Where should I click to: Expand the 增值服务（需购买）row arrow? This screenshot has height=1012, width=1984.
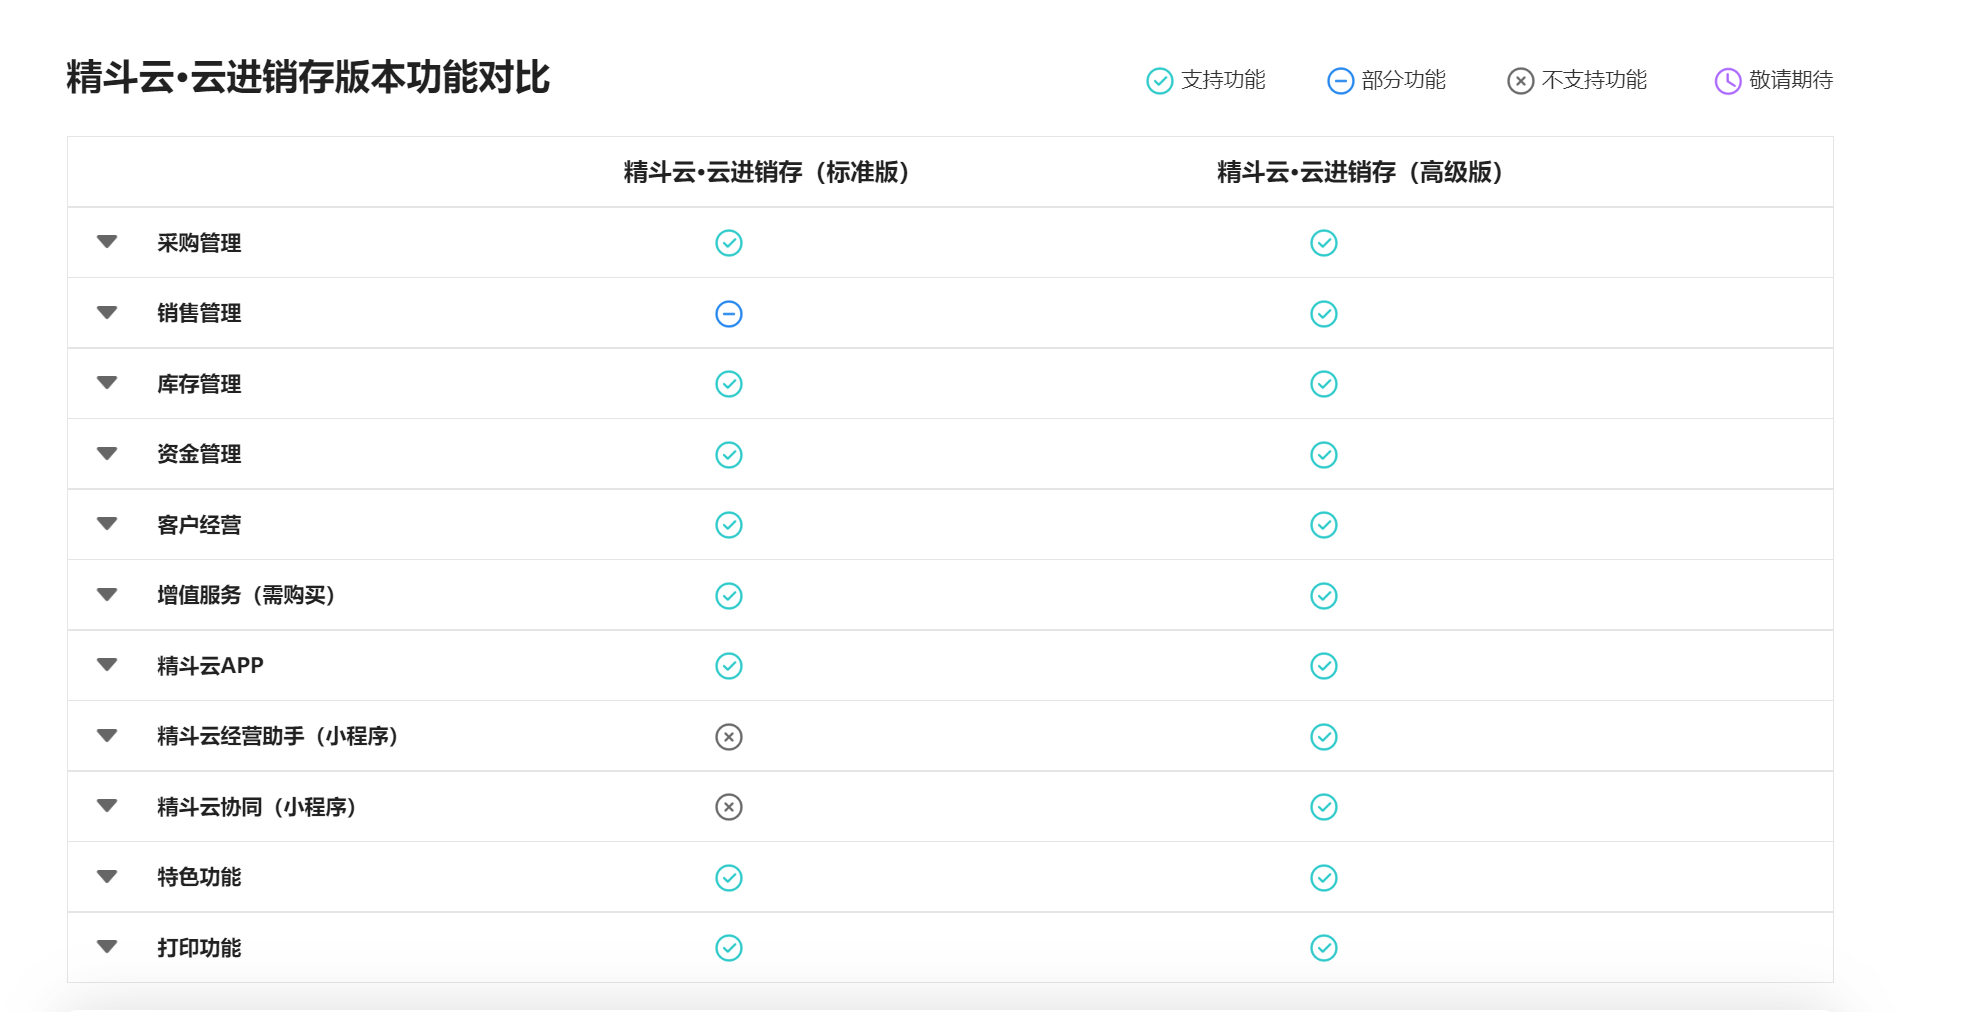(107, 595)
